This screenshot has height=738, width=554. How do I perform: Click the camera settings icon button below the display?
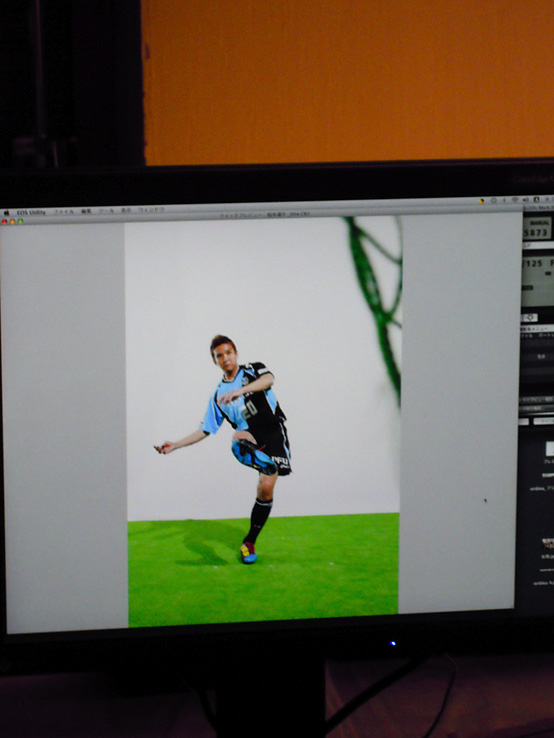click(x=530, y=318)
